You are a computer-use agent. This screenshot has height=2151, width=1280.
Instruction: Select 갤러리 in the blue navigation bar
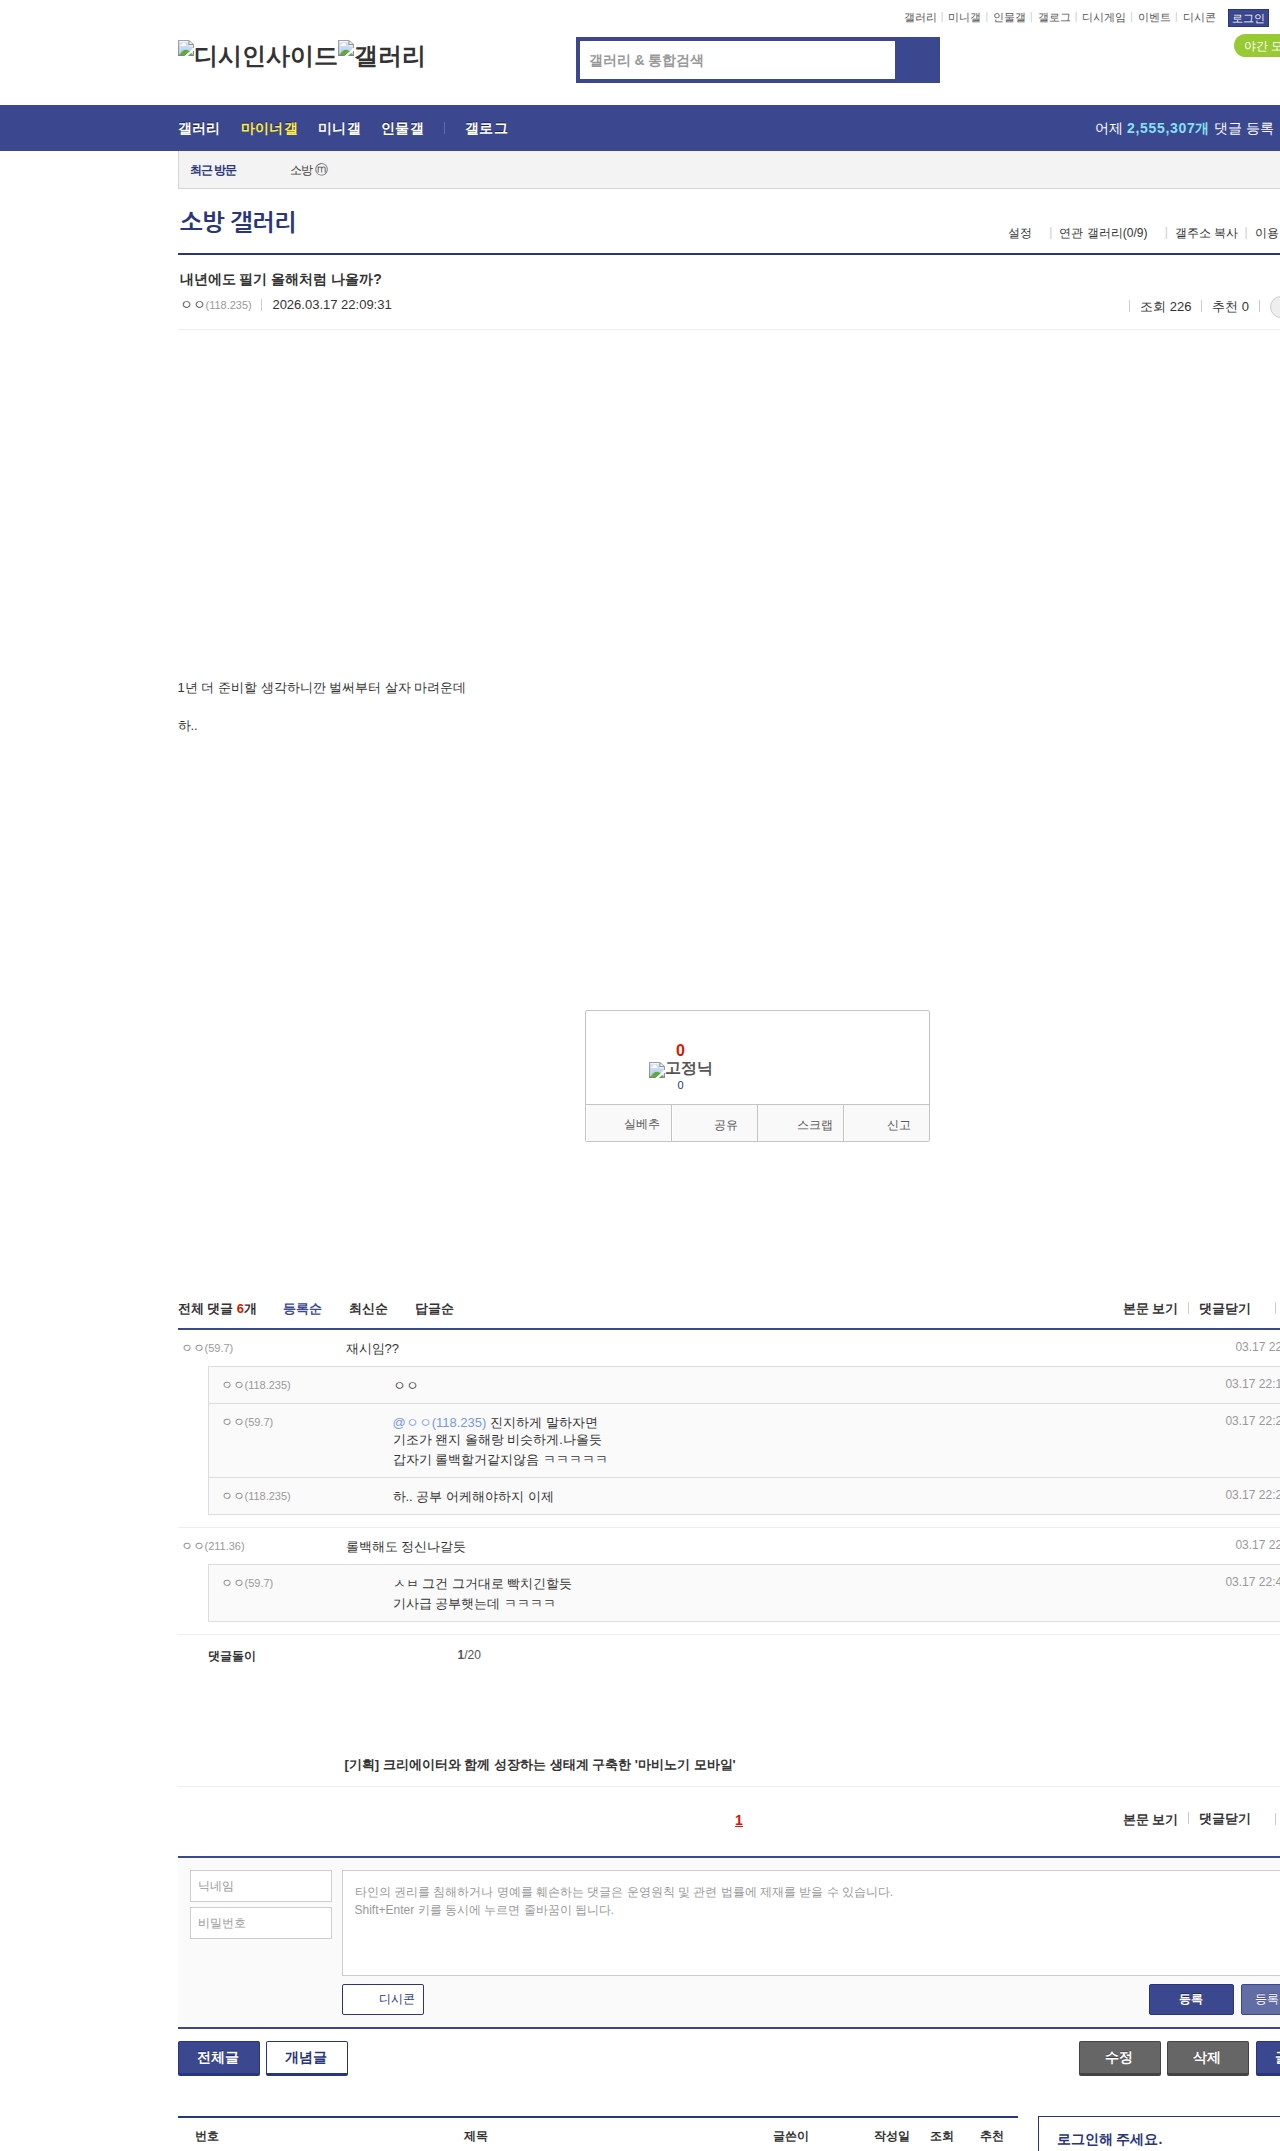click(x=199, y=129)
